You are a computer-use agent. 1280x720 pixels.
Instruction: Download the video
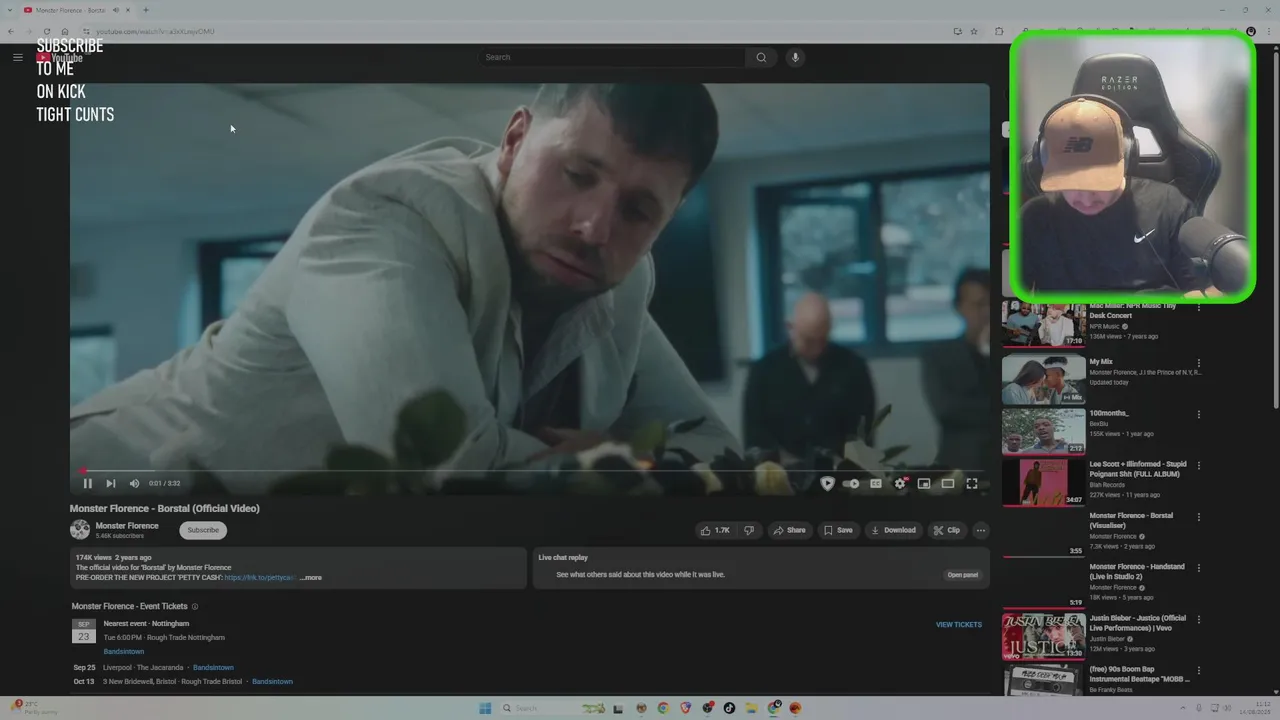[x=893, y=530]
